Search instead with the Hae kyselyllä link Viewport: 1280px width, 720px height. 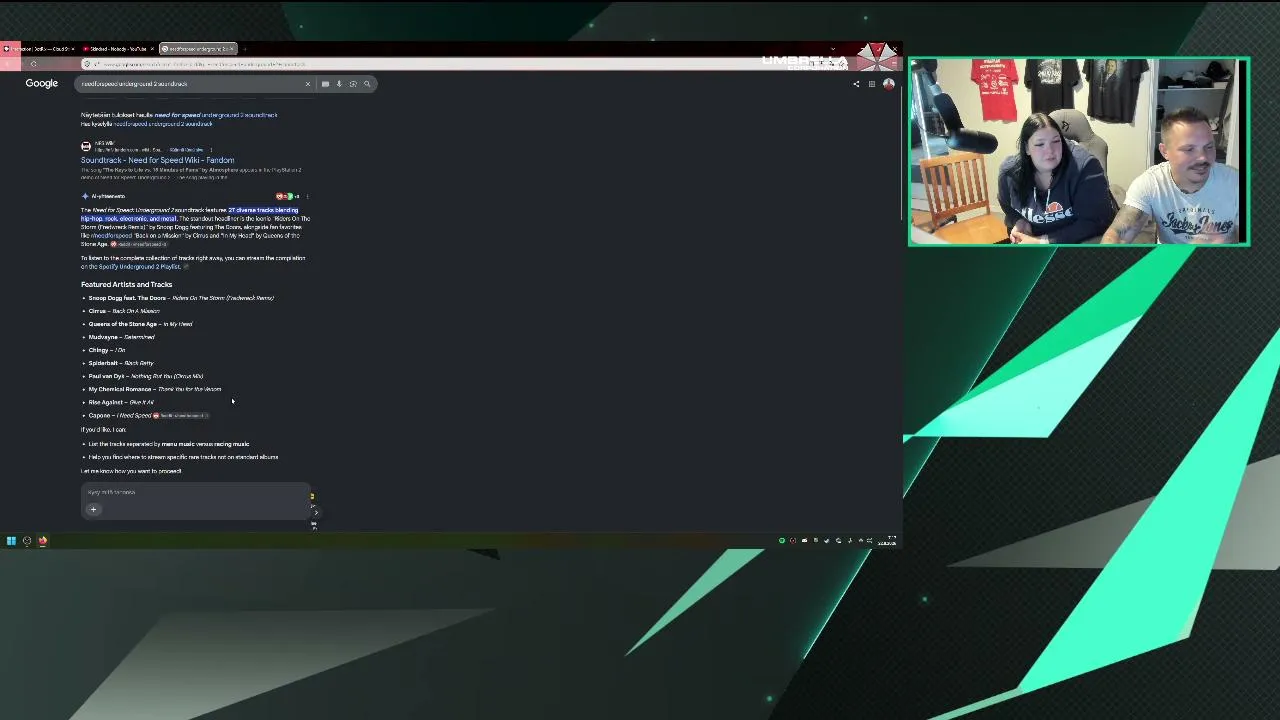point(163,124)
